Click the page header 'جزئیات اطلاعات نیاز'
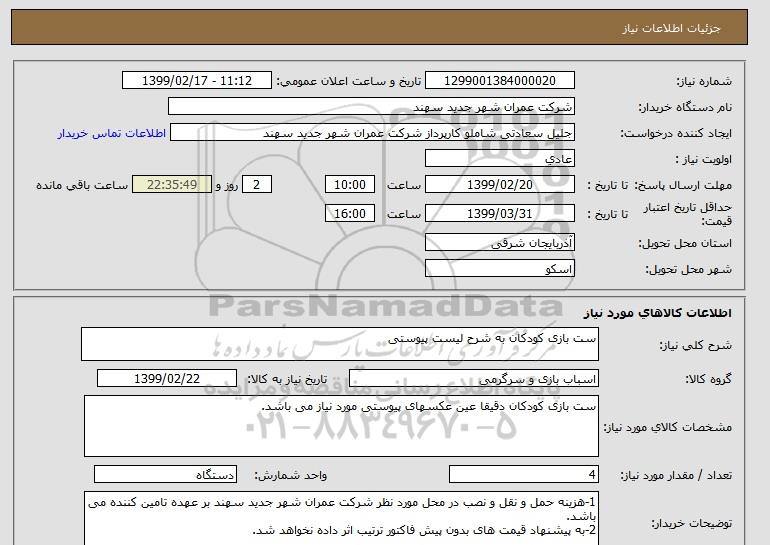Image resolution: width=770 pixels, height=545 pixels. coord(671,28)
